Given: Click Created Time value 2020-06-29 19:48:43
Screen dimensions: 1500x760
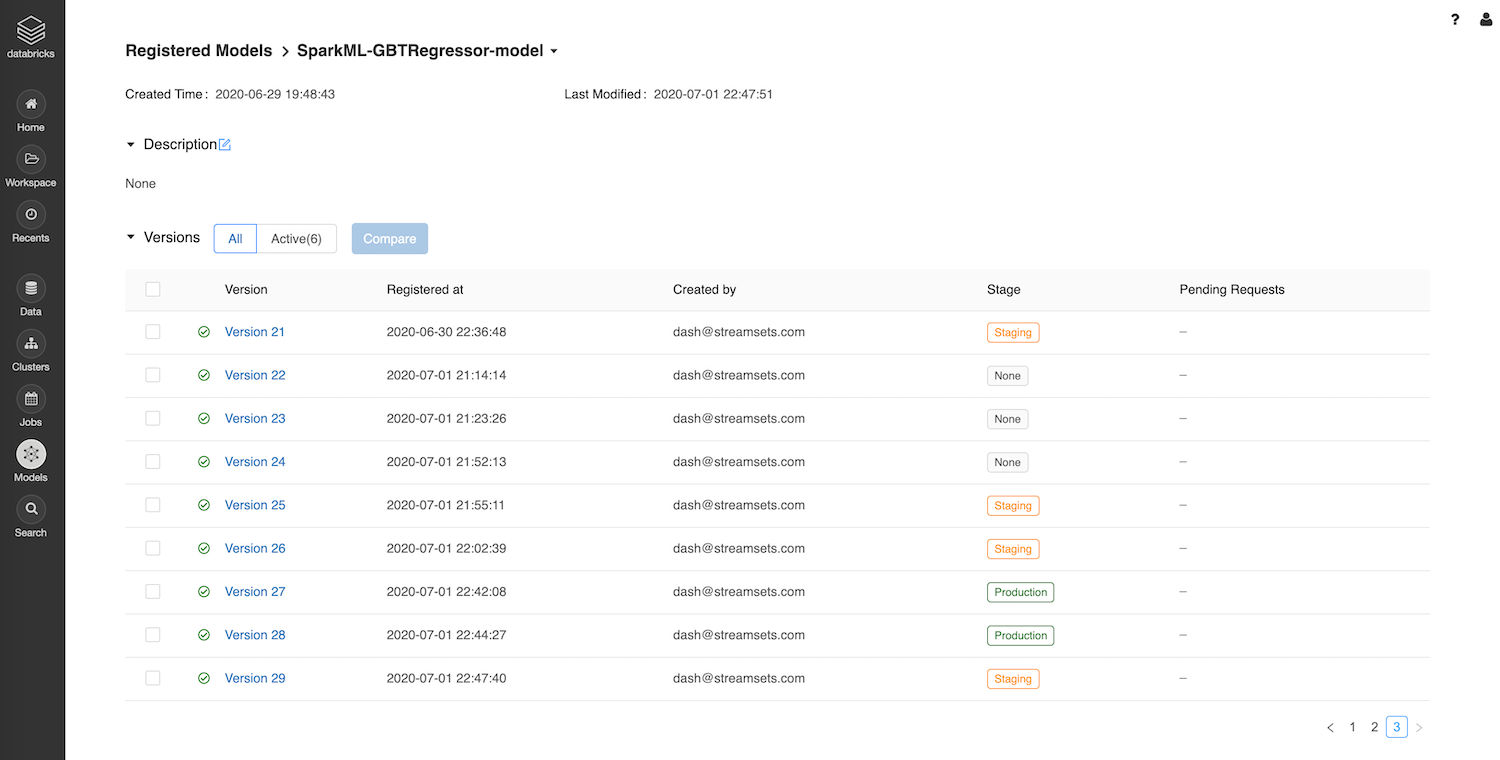Looking at the screenshot, I should (x=275, y=94).
